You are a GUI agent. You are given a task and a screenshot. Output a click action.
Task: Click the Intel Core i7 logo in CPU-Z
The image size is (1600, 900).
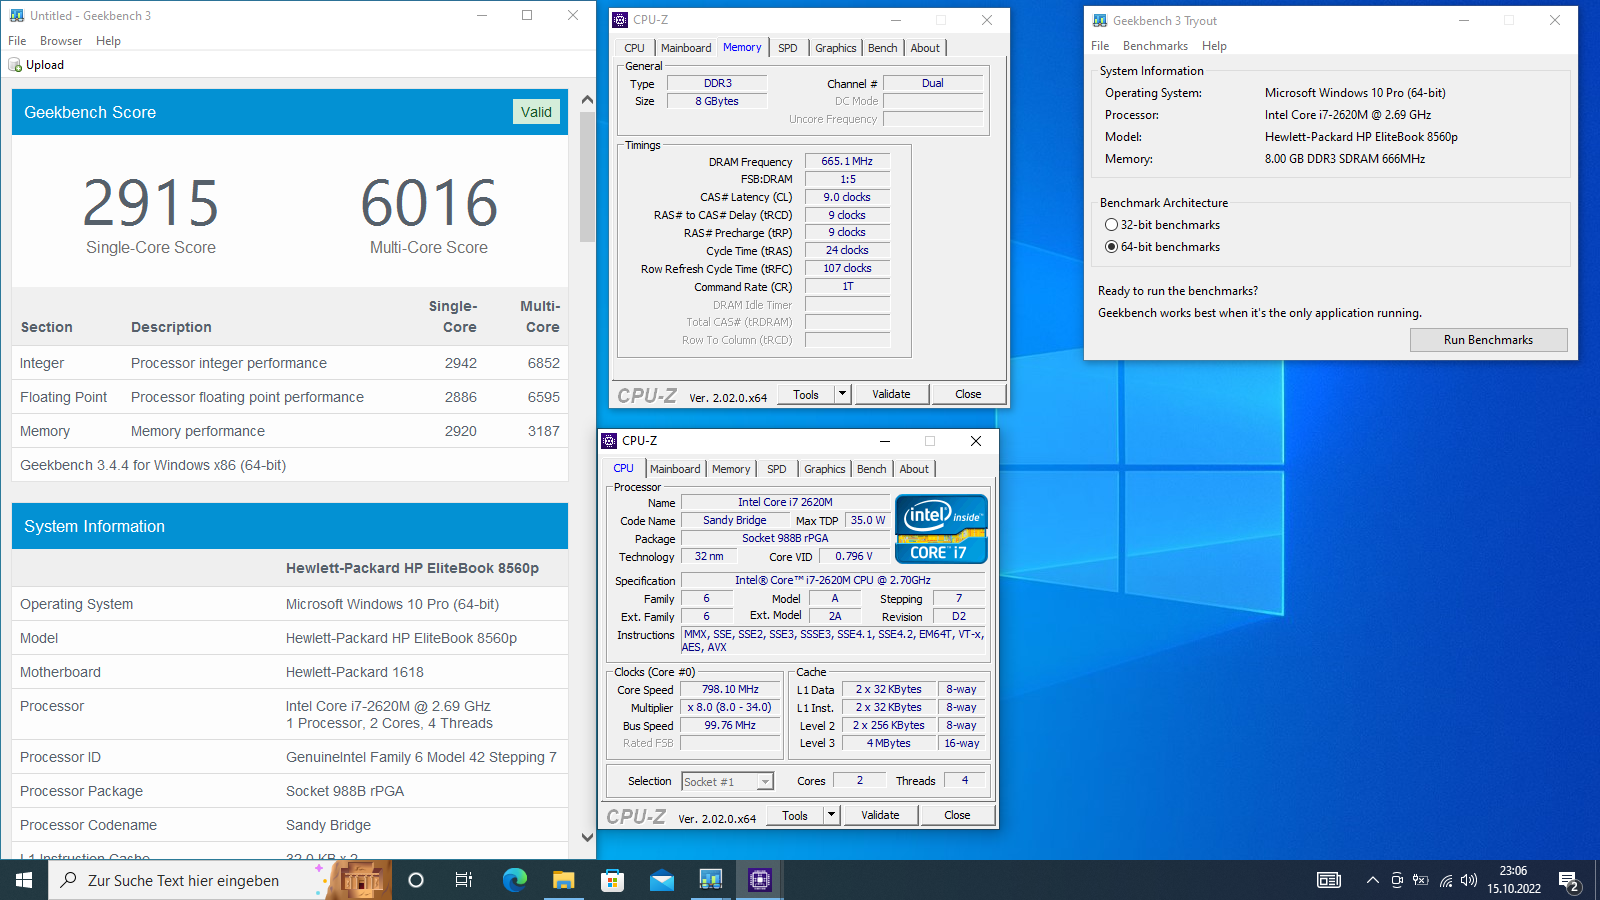point(941,529)
